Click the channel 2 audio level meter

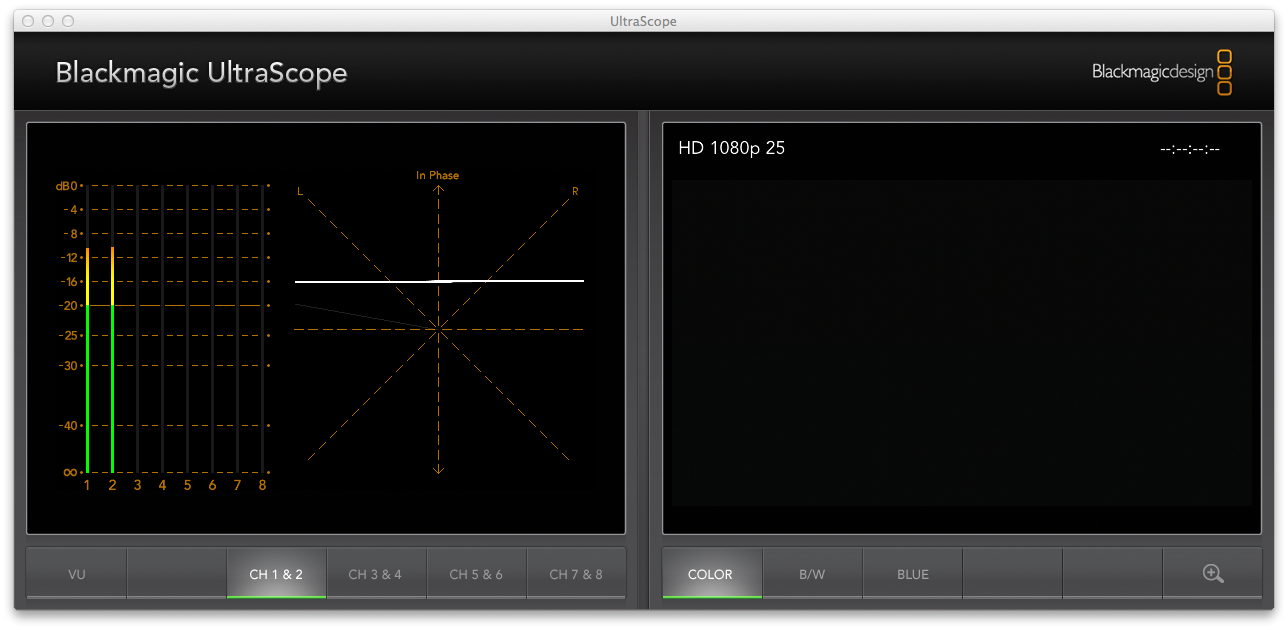point(113,328)
